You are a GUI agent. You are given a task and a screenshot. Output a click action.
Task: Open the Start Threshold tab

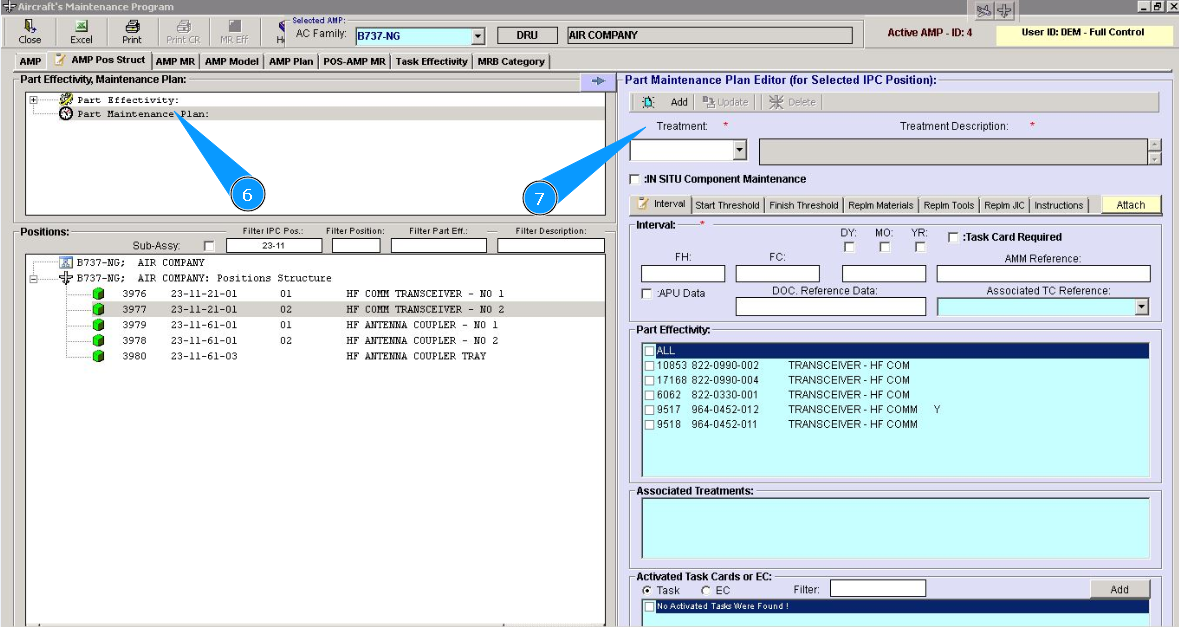point(727,205)
